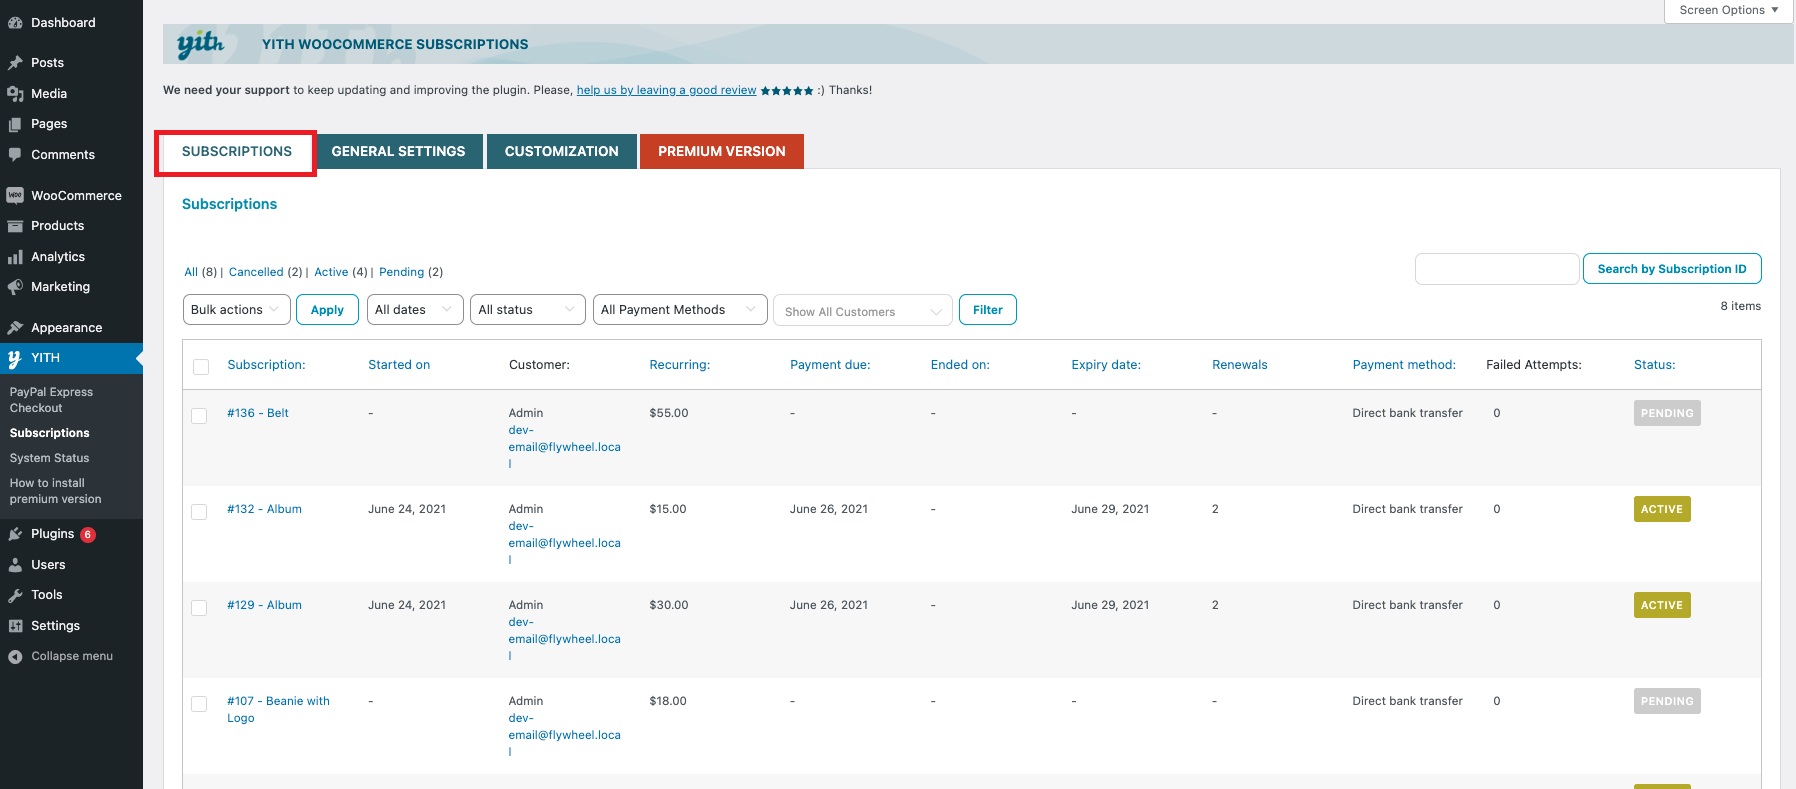Check the box for subscription #129 - Album
The height and width of the screenshot is (789, 1796).
click(199, 607)
